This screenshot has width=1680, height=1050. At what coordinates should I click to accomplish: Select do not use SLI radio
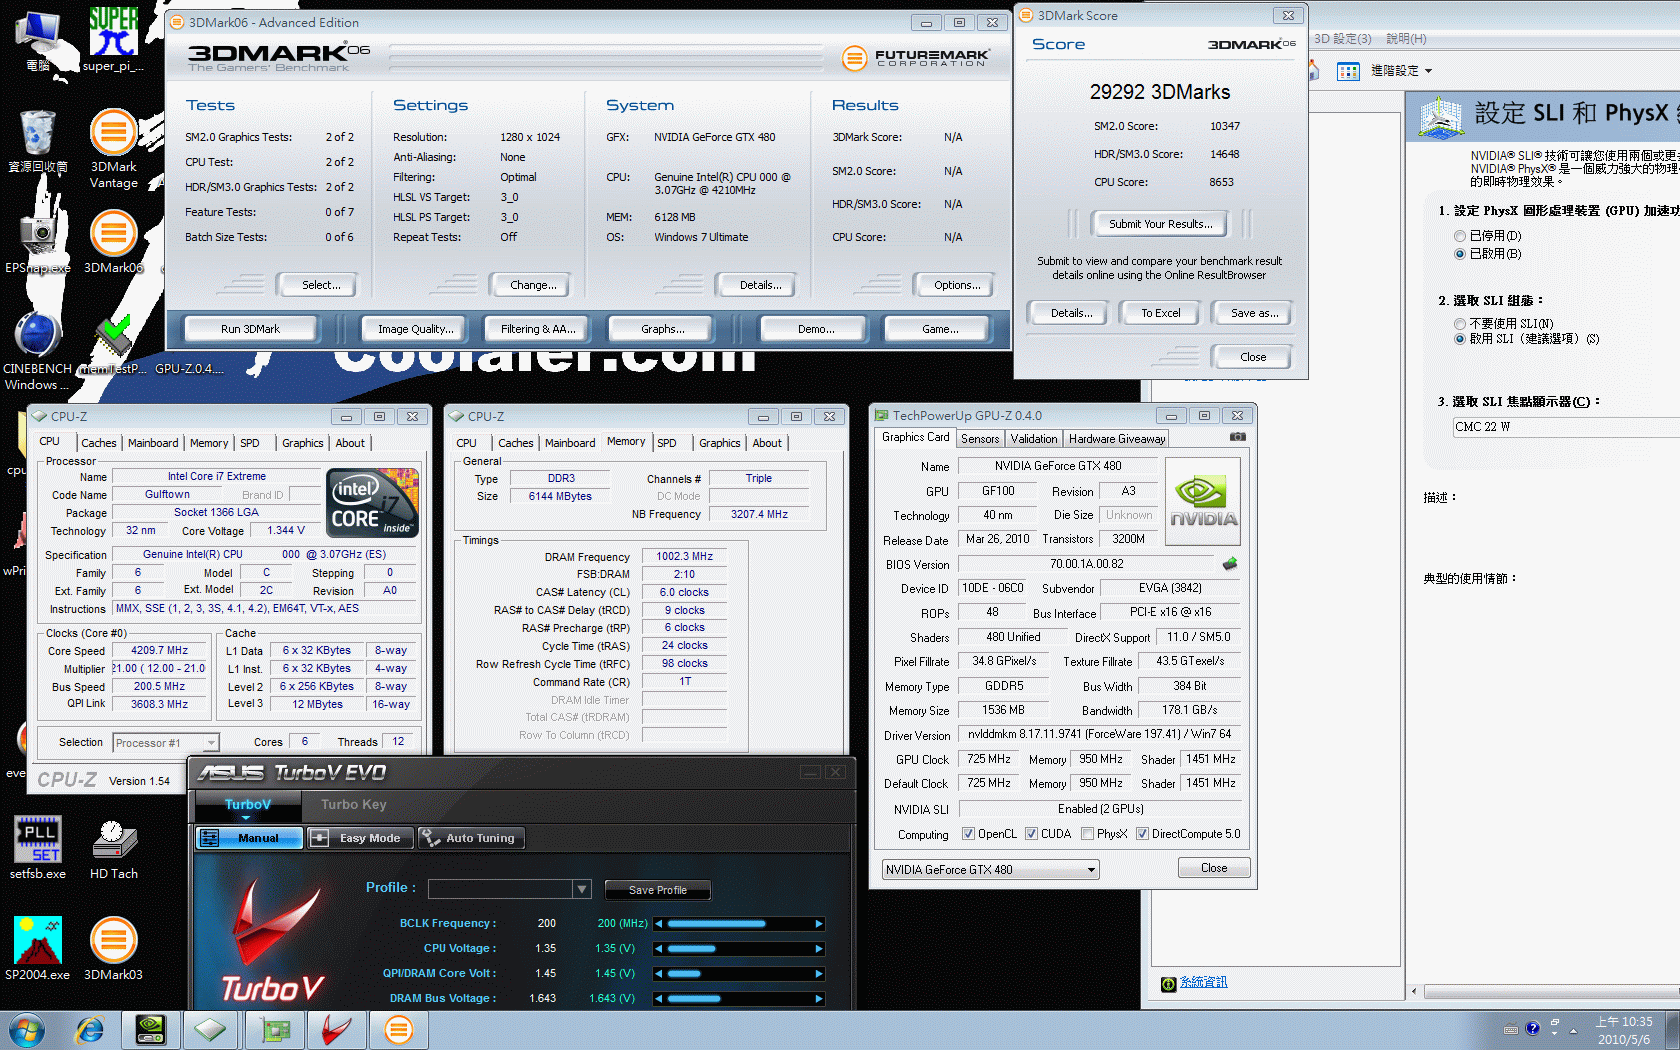pyautogui.click(x=1460, y=324)
